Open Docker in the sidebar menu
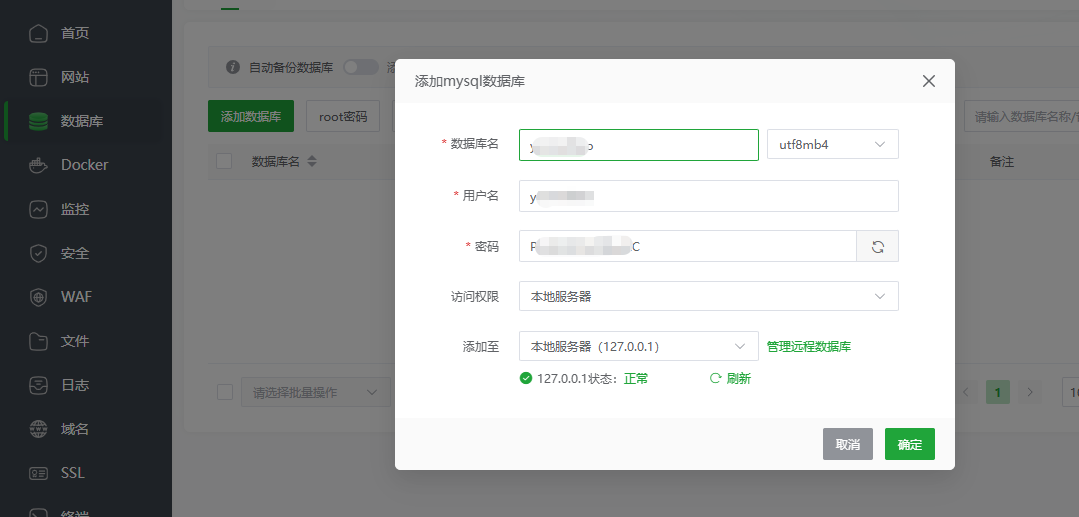Screen dimensions: 1079x517 (85, 165)
